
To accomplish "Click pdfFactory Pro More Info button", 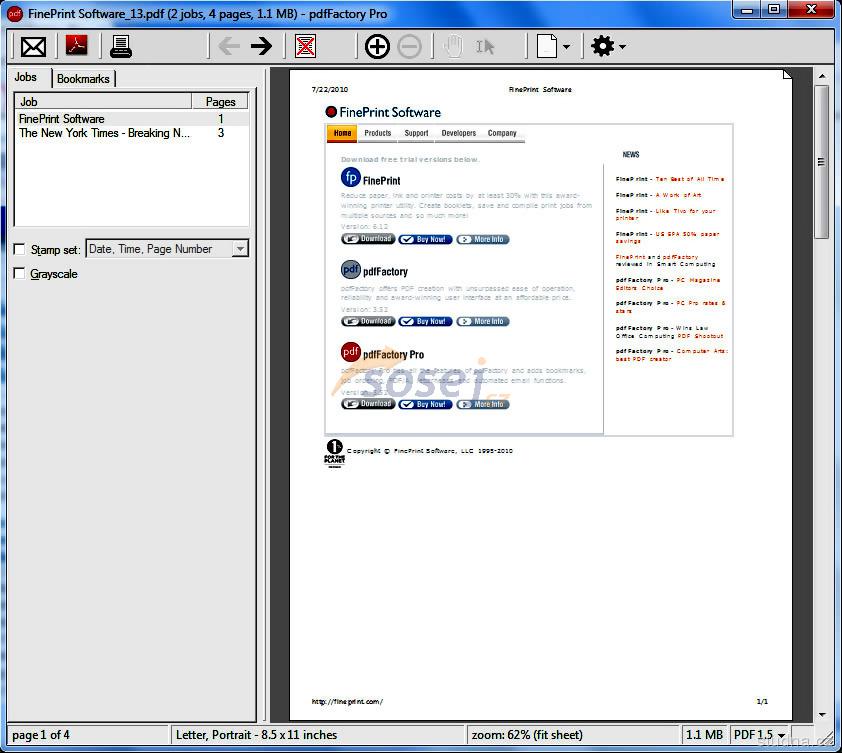I will click(483, 404).
